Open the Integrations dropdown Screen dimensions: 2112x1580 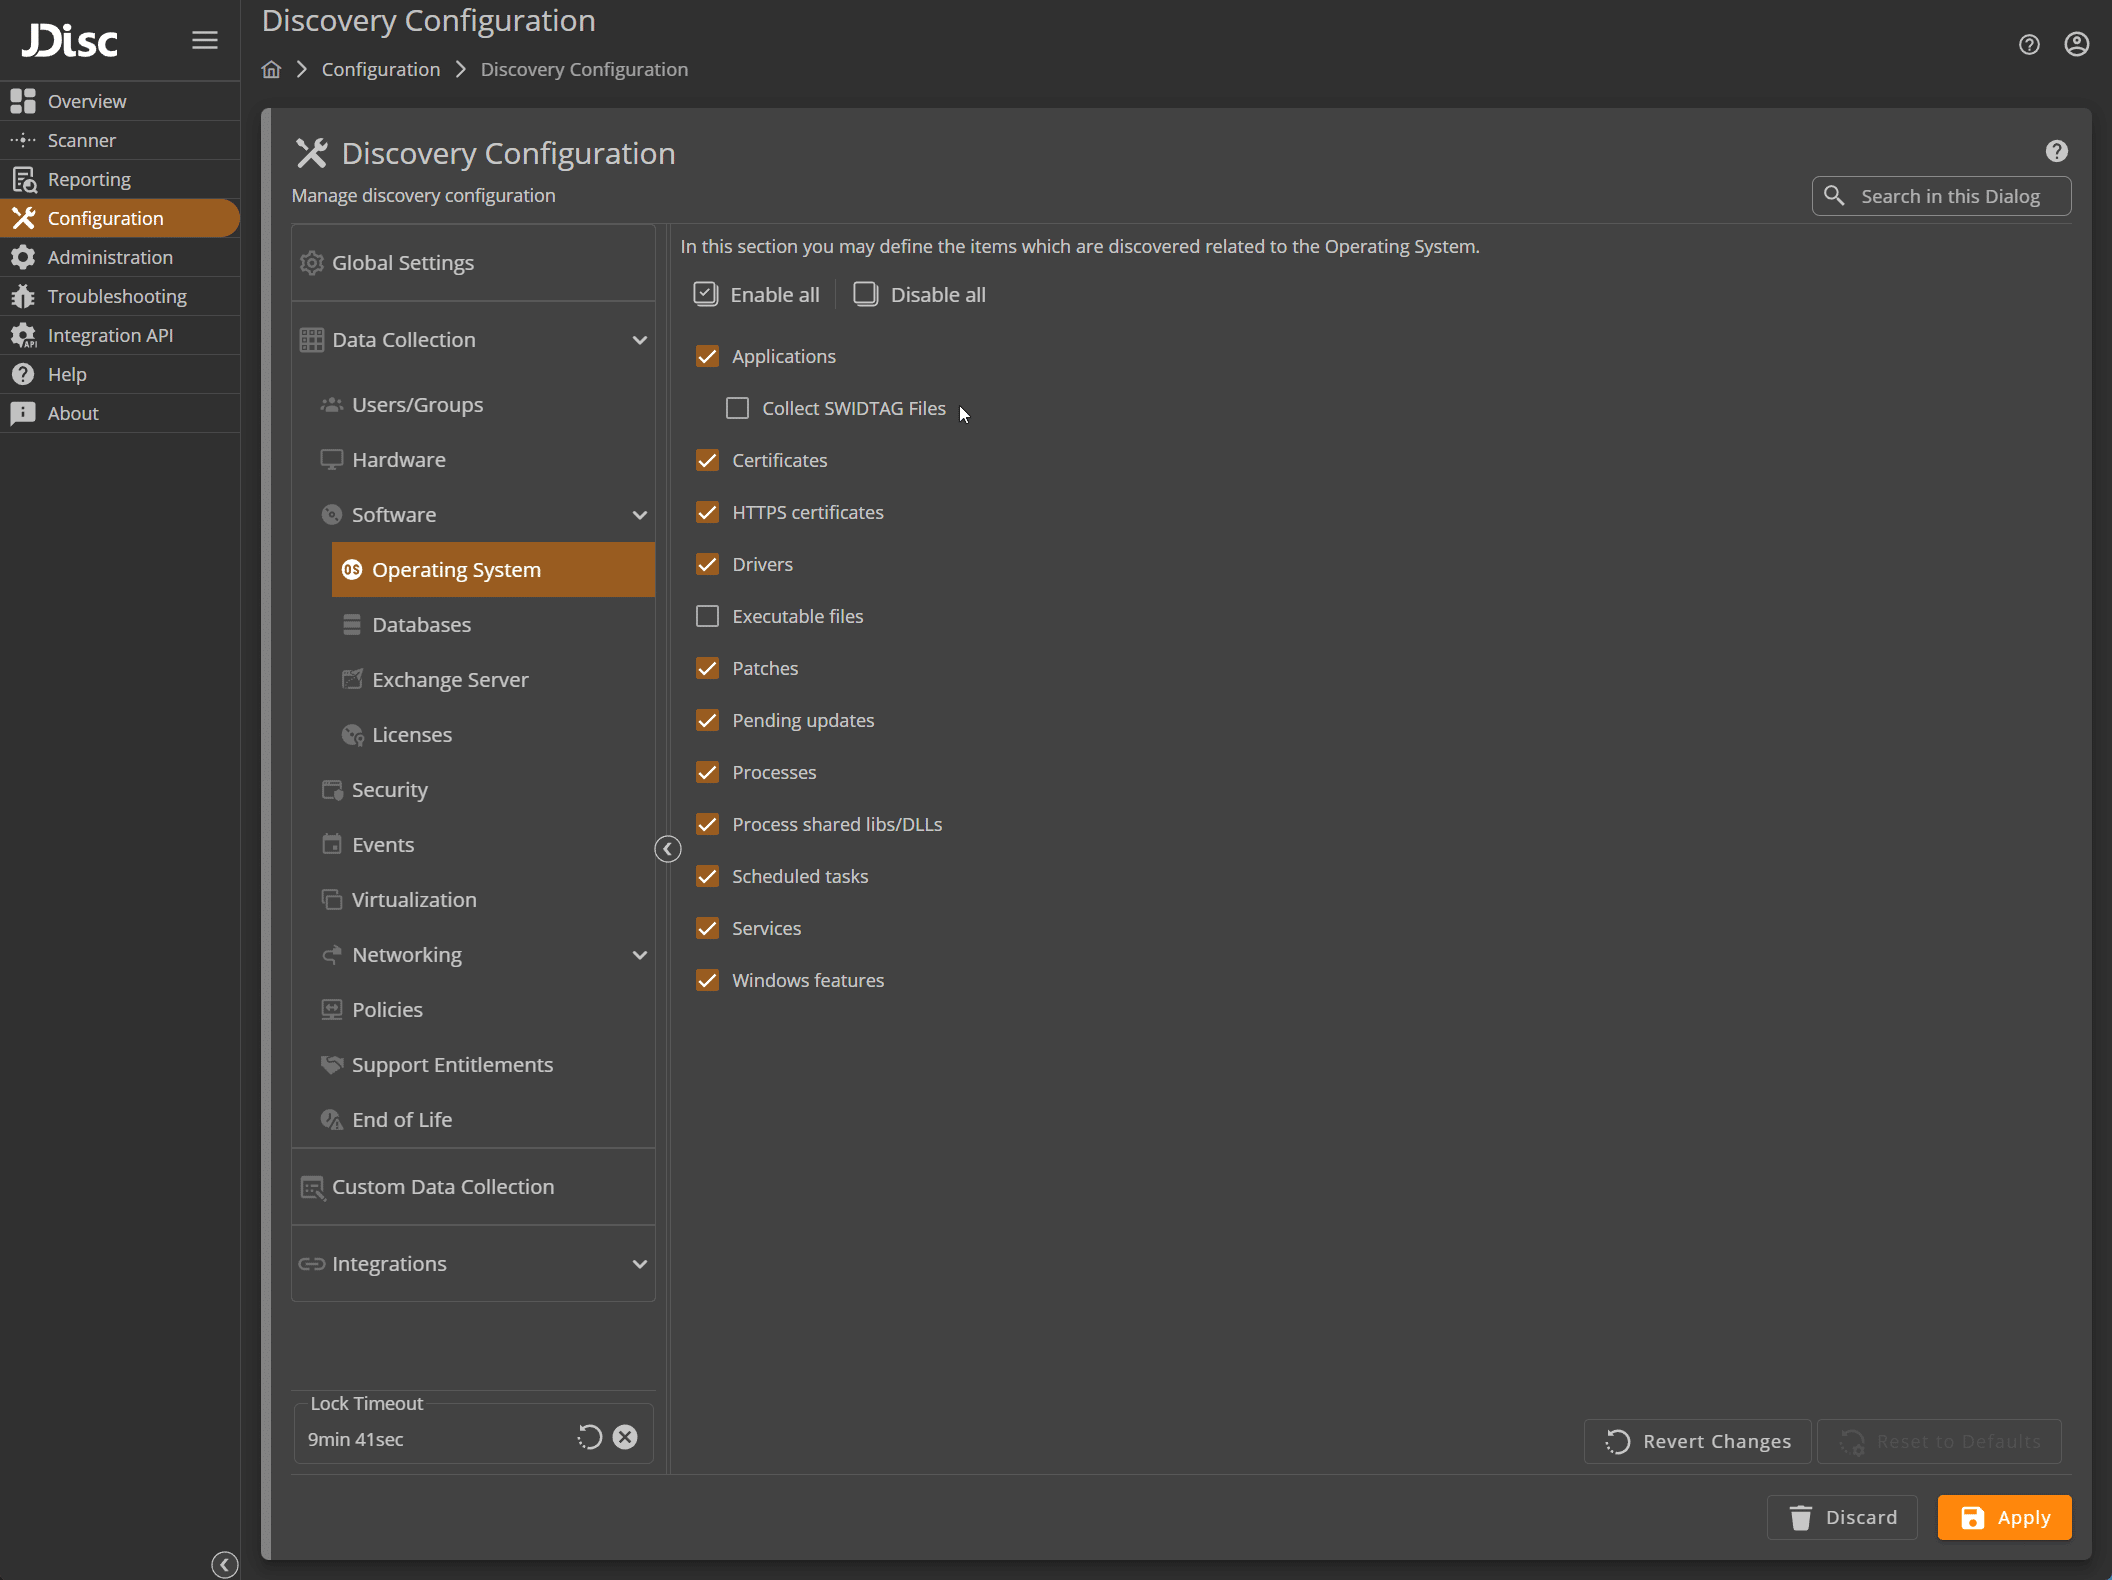click(640, 1263)
